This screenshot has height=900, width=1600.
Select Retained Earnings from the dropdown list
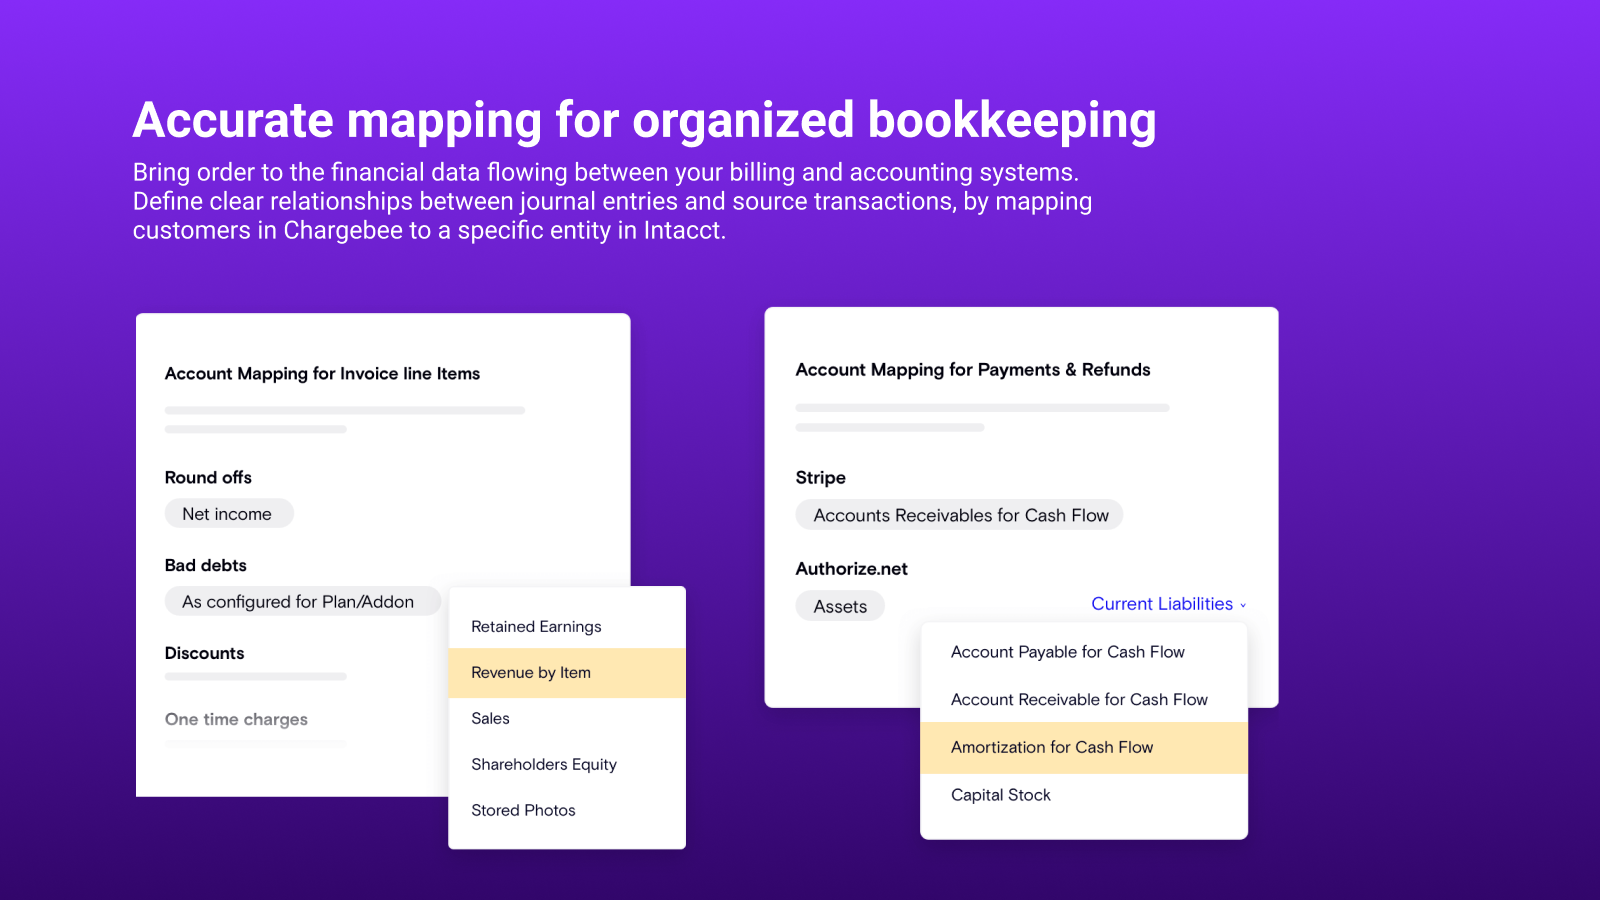pos(536,627)
